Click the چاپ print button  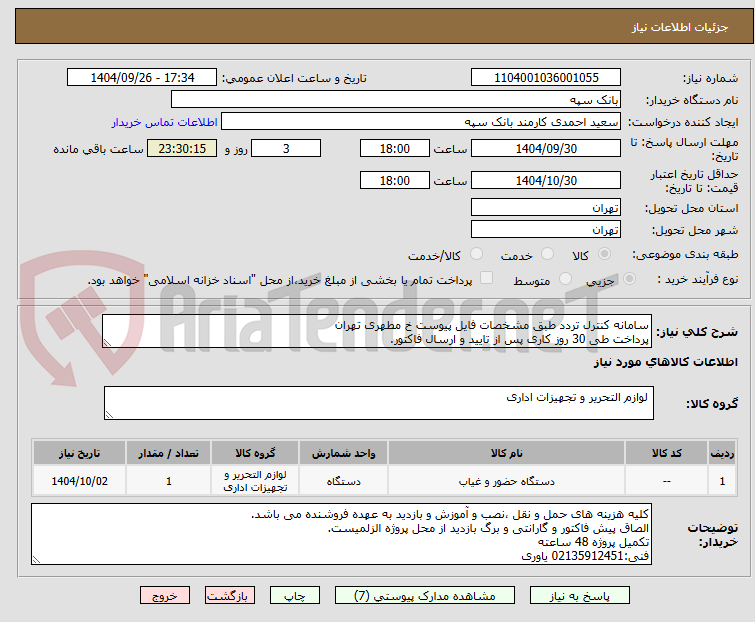click(x=294, y=596)
